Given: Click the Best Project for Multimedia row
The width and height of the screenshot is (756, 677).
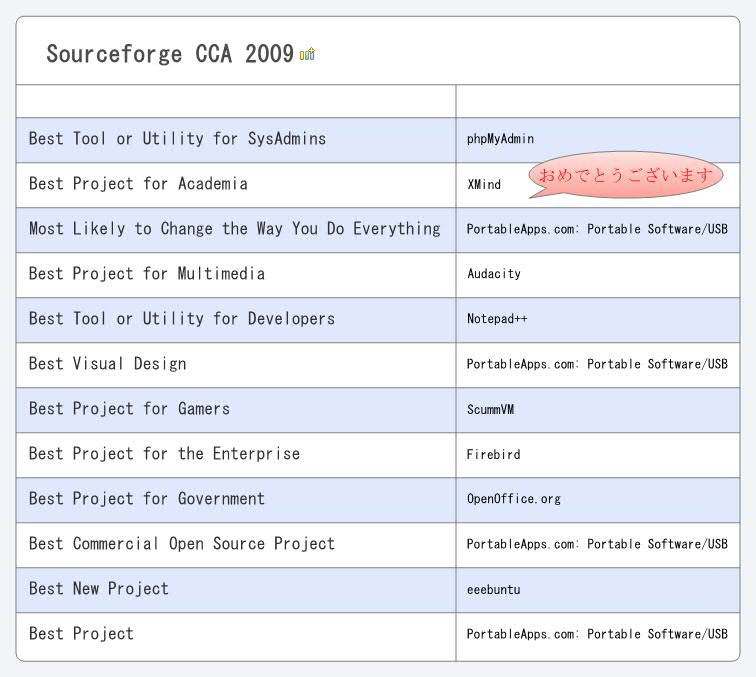Looking at the screenshot, I should [146, 274].
